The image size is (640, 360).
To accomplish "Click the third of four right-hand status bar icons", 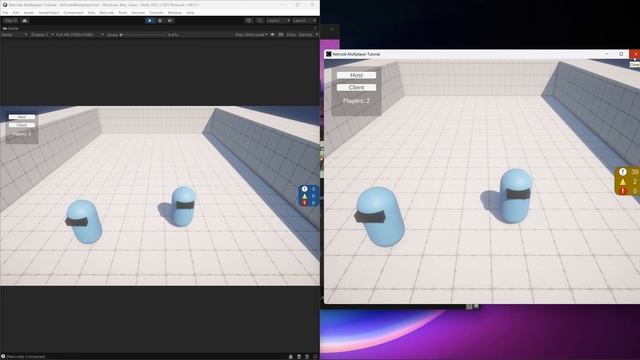I will [x=307, y=357].
